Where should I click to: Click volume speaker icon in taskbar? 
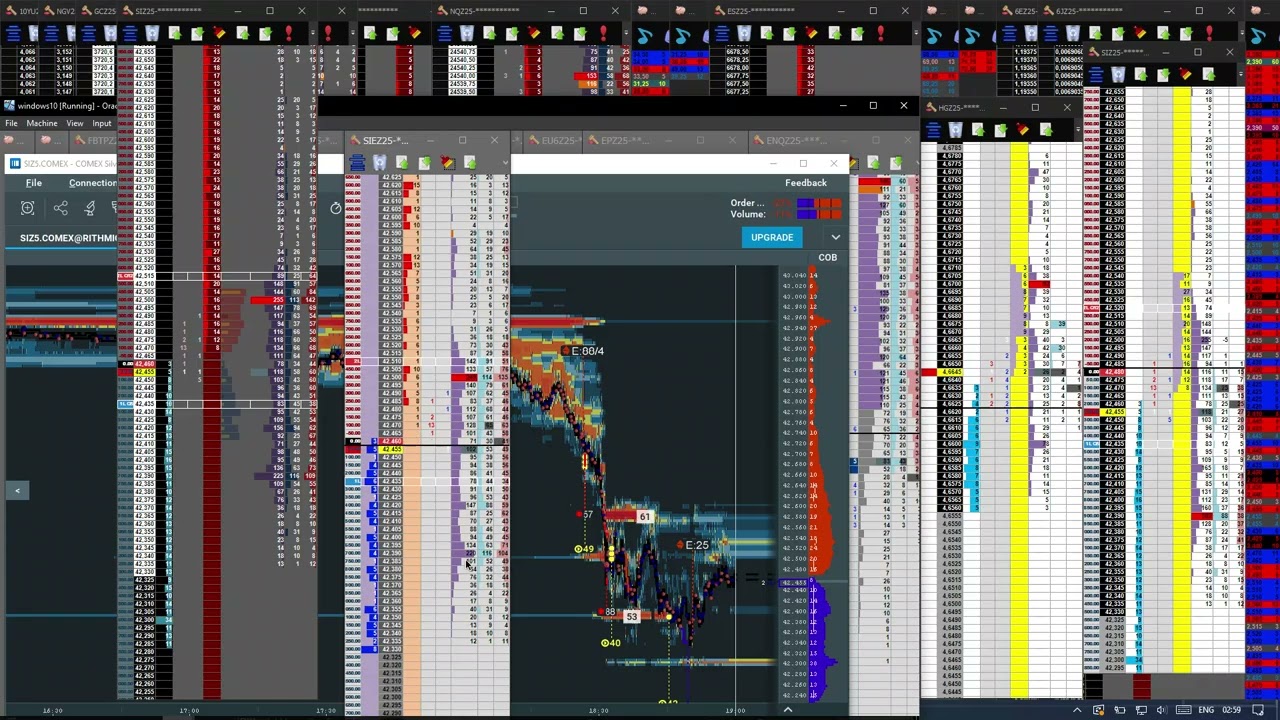click(1161, 710)
